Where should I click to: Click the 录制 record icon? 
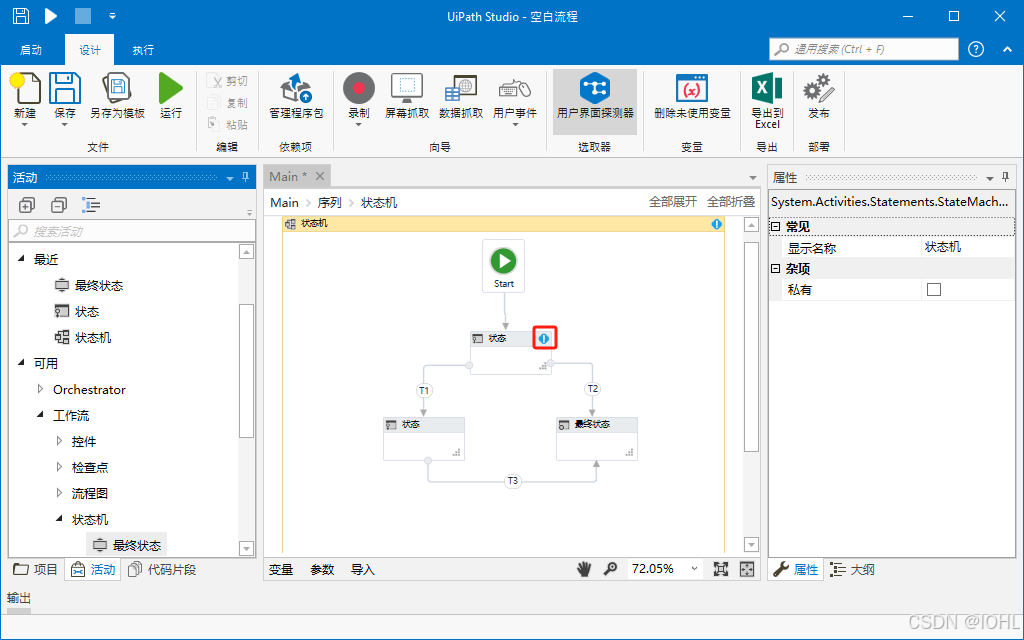point(359,88)
